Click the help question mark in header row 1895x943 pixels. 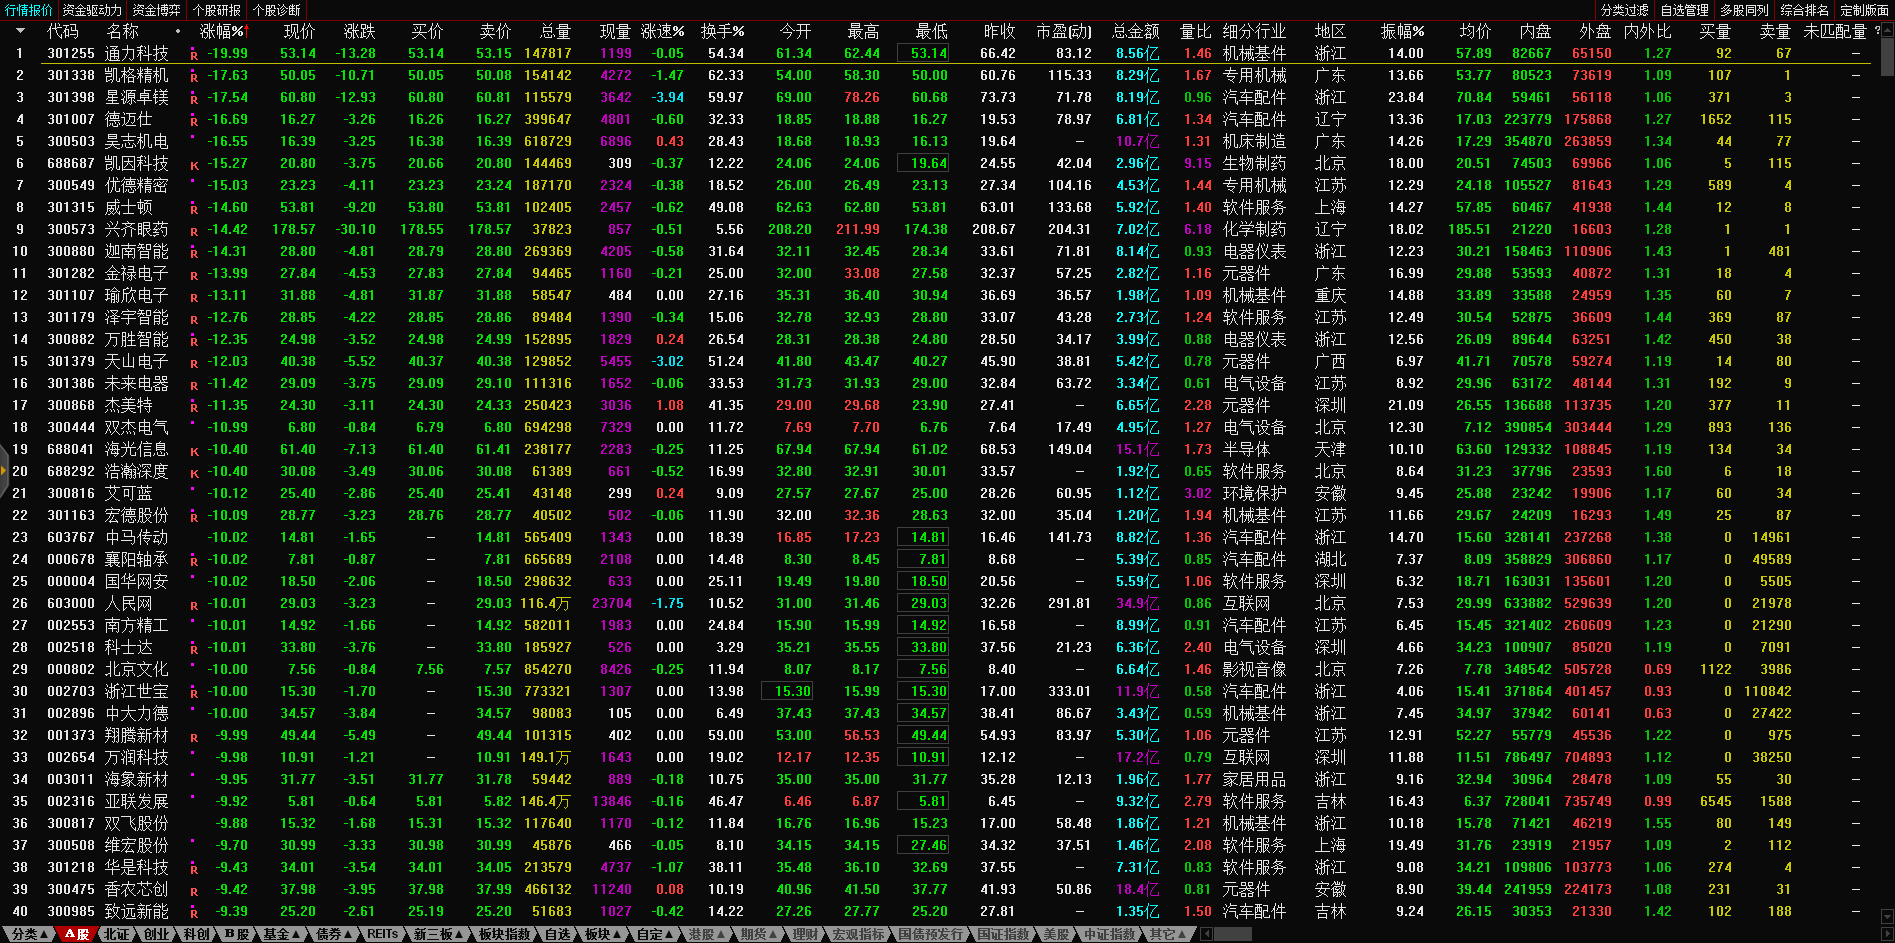coord(1877,31)
